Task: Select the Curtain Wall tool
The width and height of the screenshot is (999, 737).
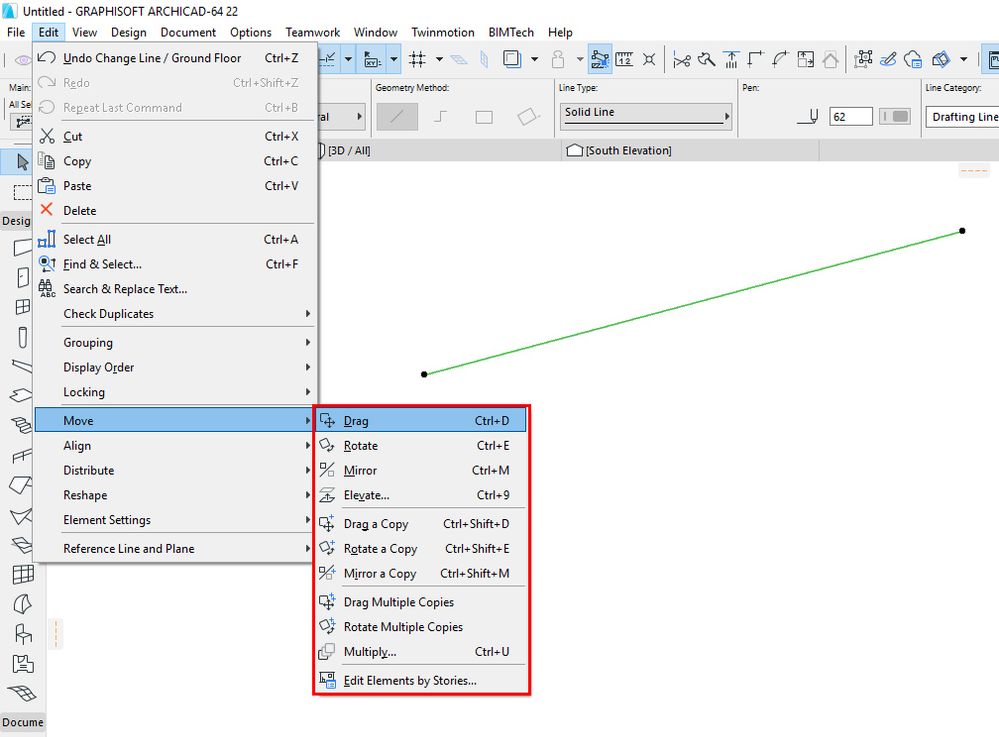Action: click(x=23, y=575)
